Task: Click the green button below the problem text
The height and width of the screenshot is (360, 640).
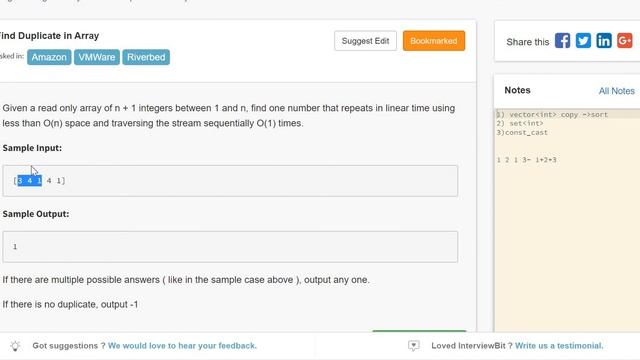Action: (419, 331)
